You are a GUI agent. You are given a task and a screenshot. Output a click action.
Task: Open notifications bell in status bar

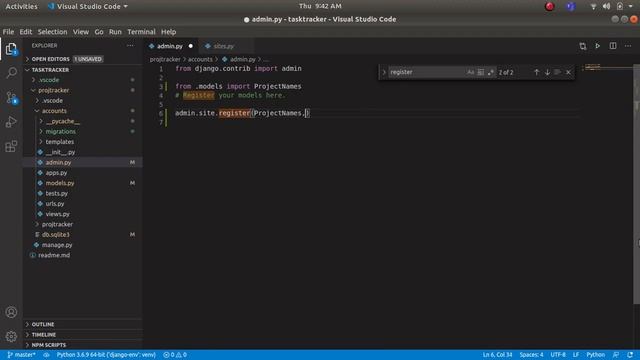coord(630,355)
